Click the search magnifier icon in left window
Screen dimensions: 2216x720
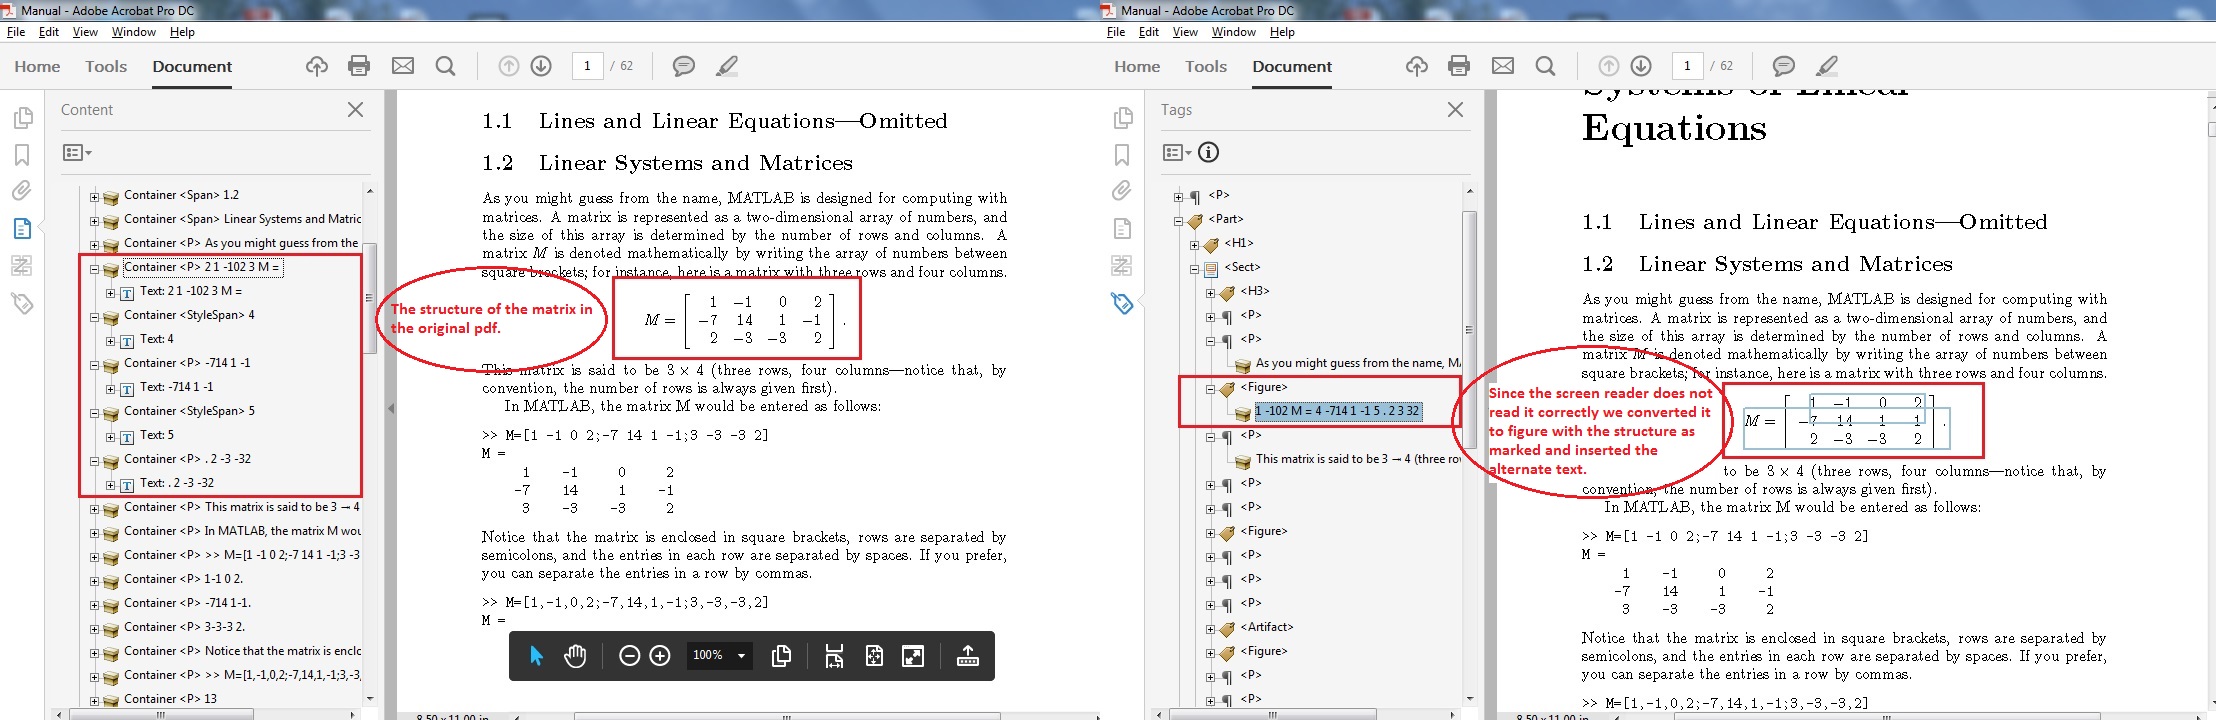pos(446,66)
